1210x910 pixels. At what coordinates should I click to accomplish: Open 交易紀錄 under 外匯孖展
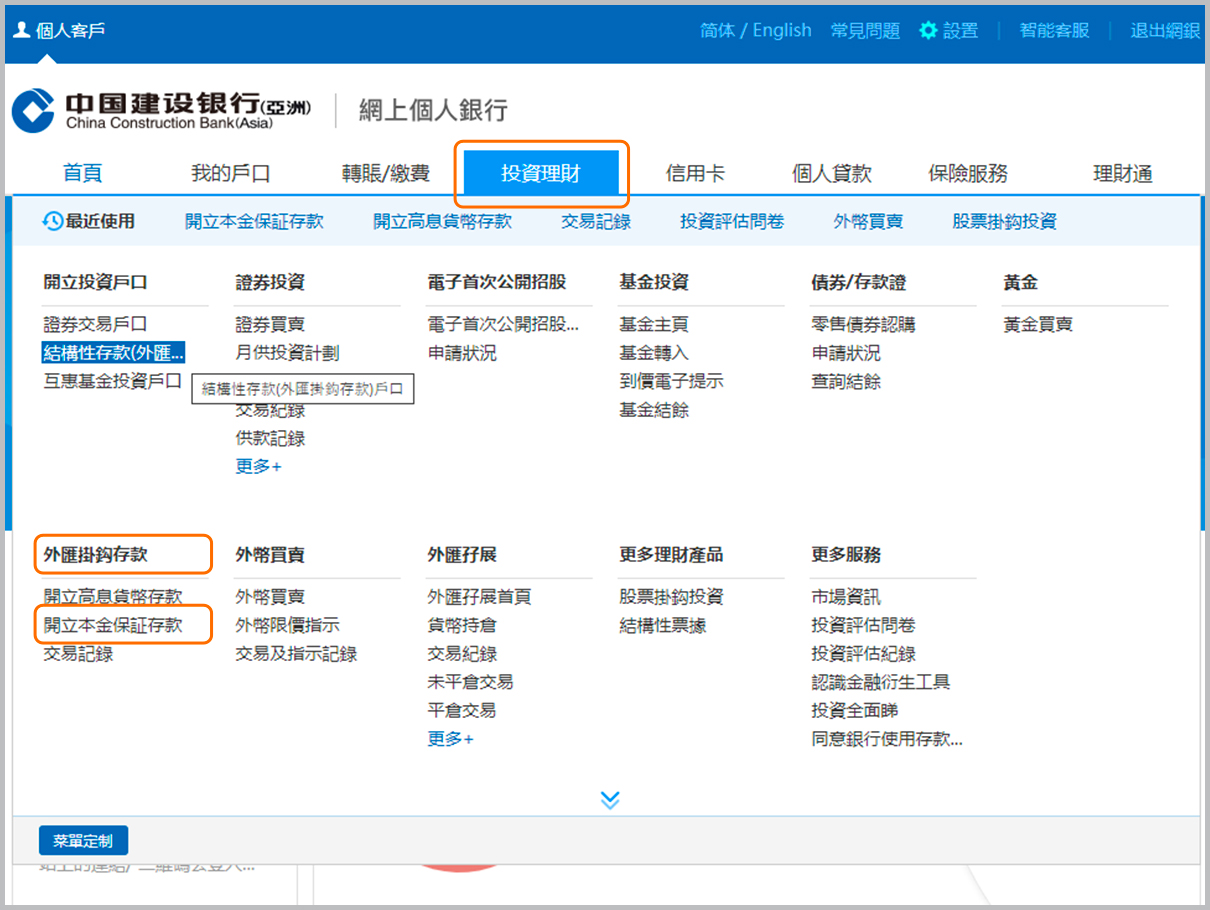462,654
